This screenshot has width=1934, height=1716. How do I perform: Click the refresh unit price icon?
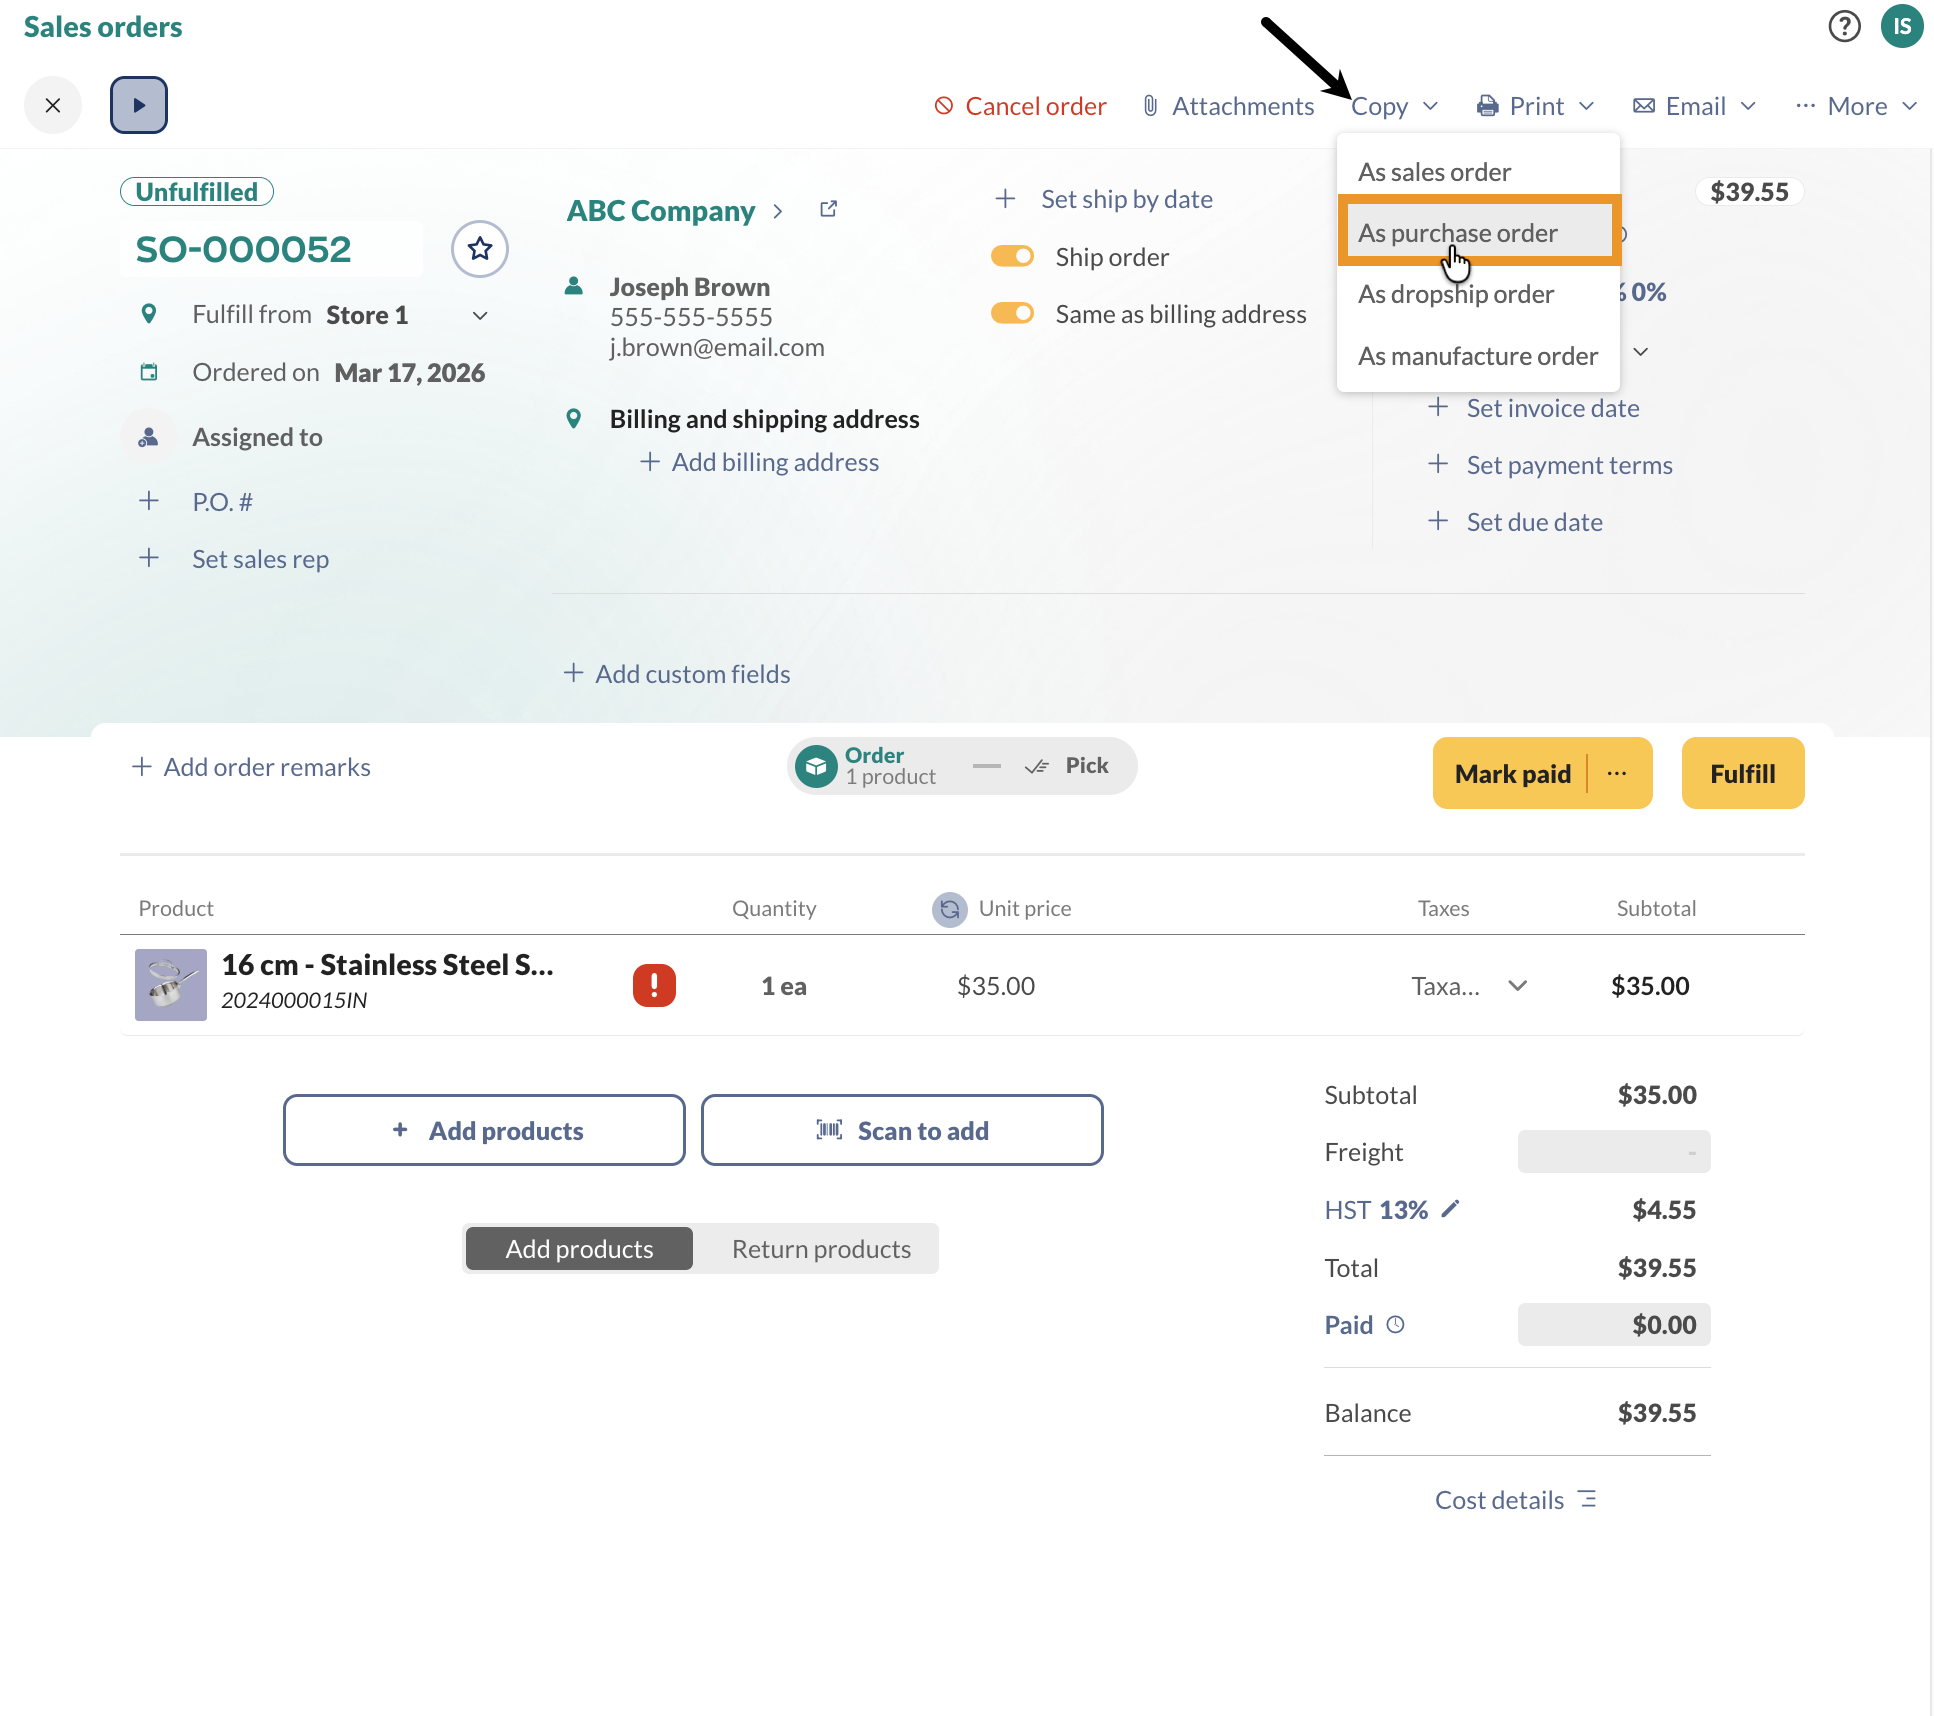tap(949, 909)
